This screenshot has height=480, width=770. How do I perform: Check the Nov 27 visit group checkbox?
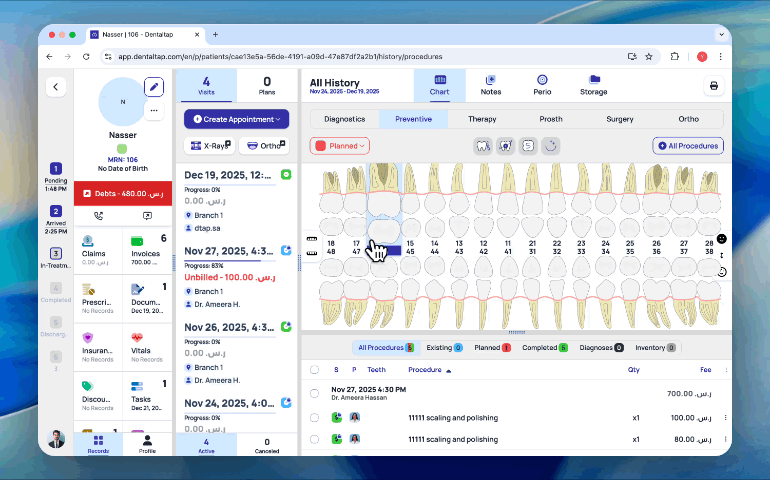(x=314, y=393)
